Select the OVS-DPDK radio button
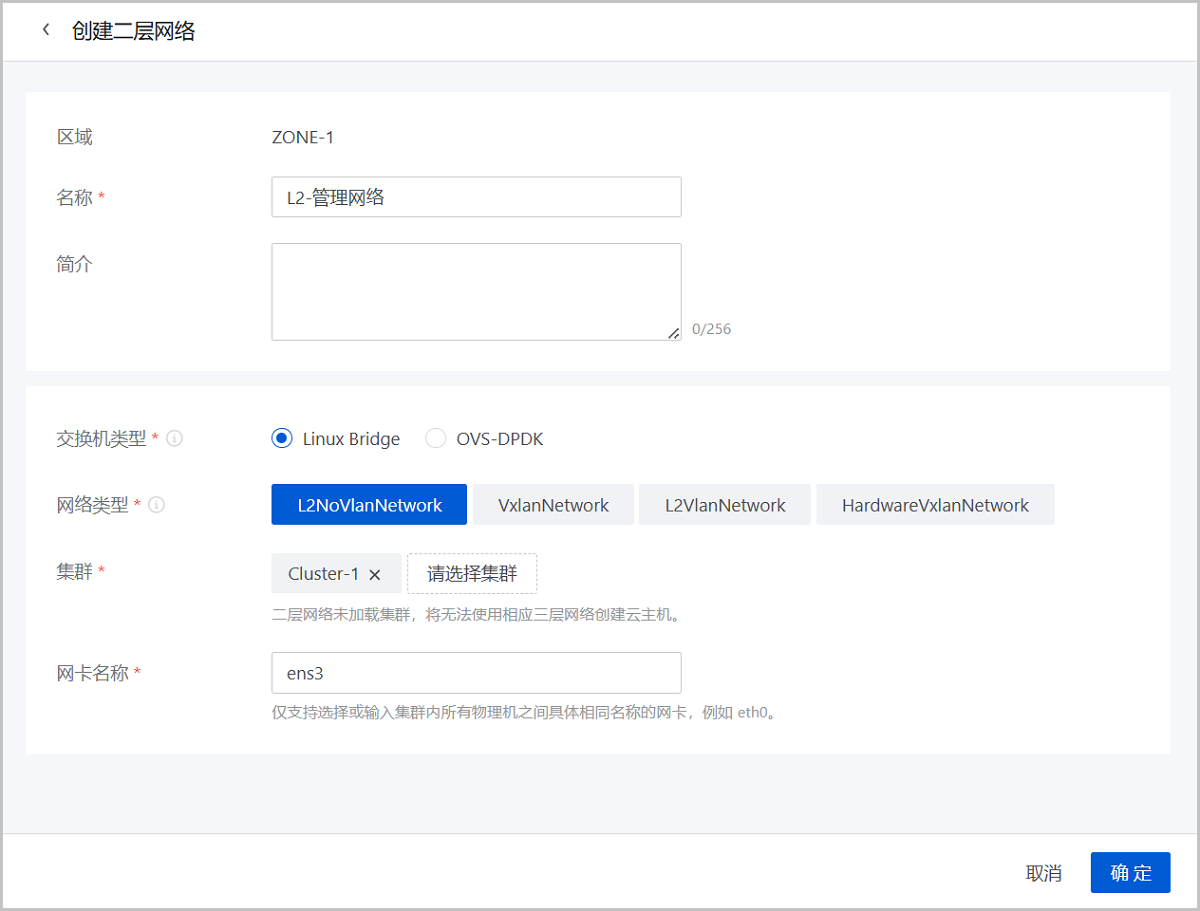 [435, 438]
